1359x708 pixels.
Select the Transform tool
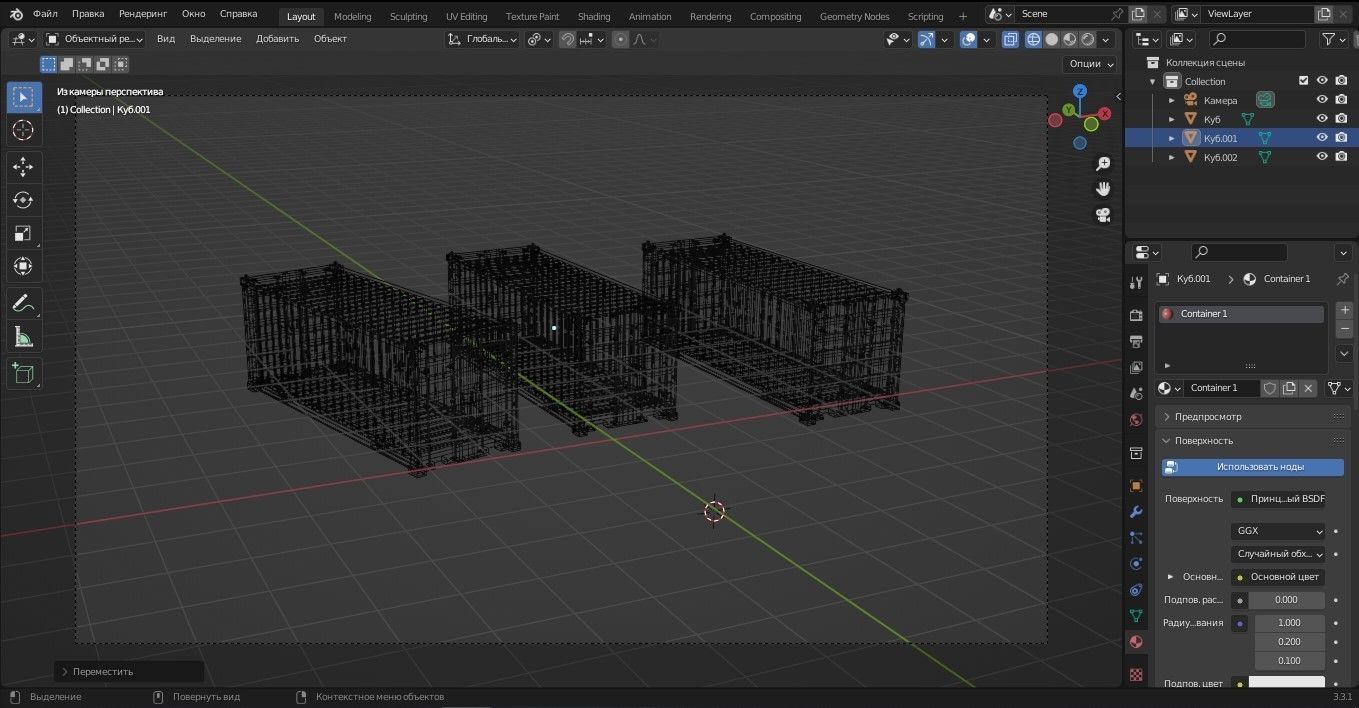click(23, 266)
